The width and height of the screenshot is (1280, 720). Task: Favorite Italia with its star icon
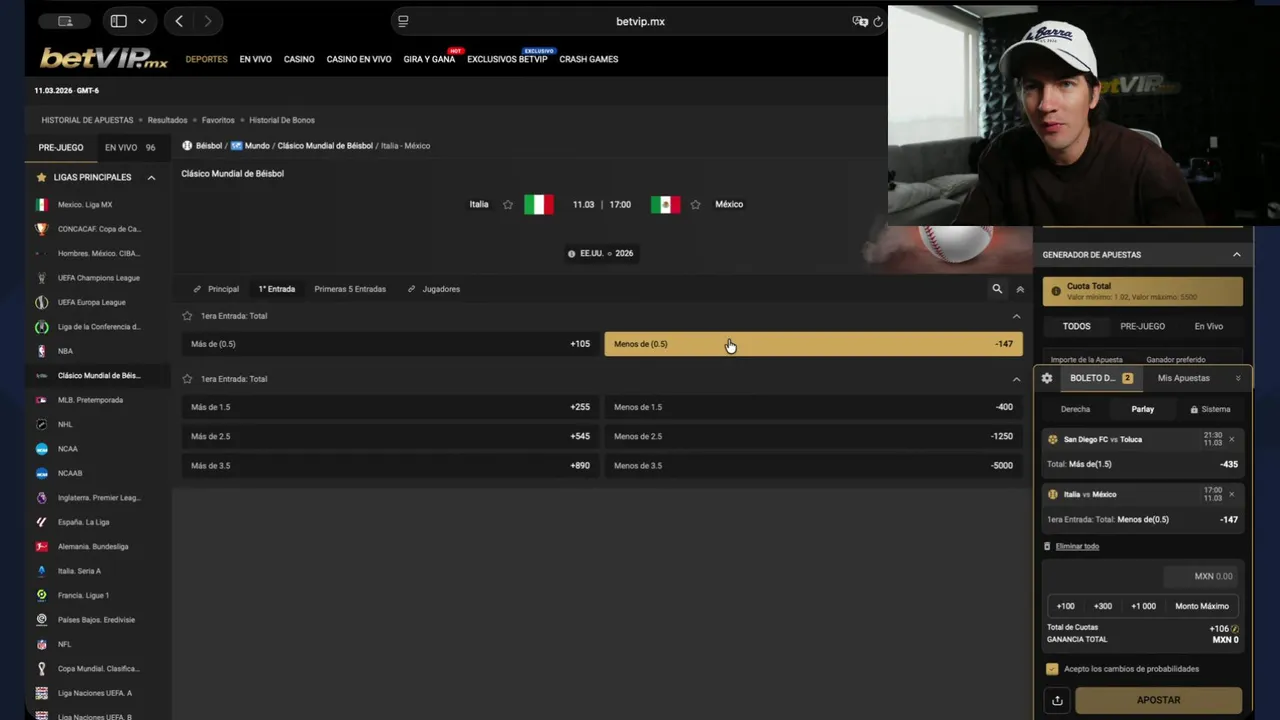click(508, 204)
